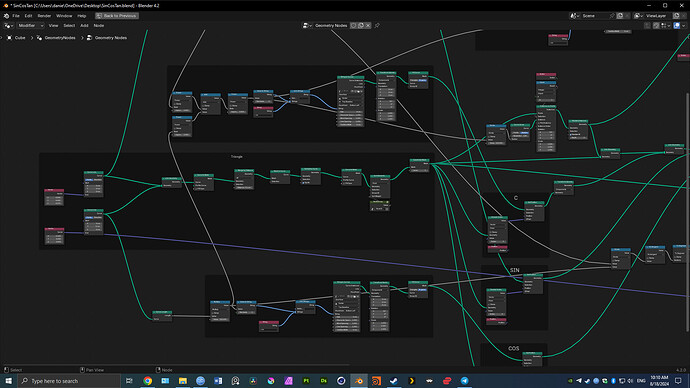Click the SIN frame label
Screen dimensions: 690x388
514,270
